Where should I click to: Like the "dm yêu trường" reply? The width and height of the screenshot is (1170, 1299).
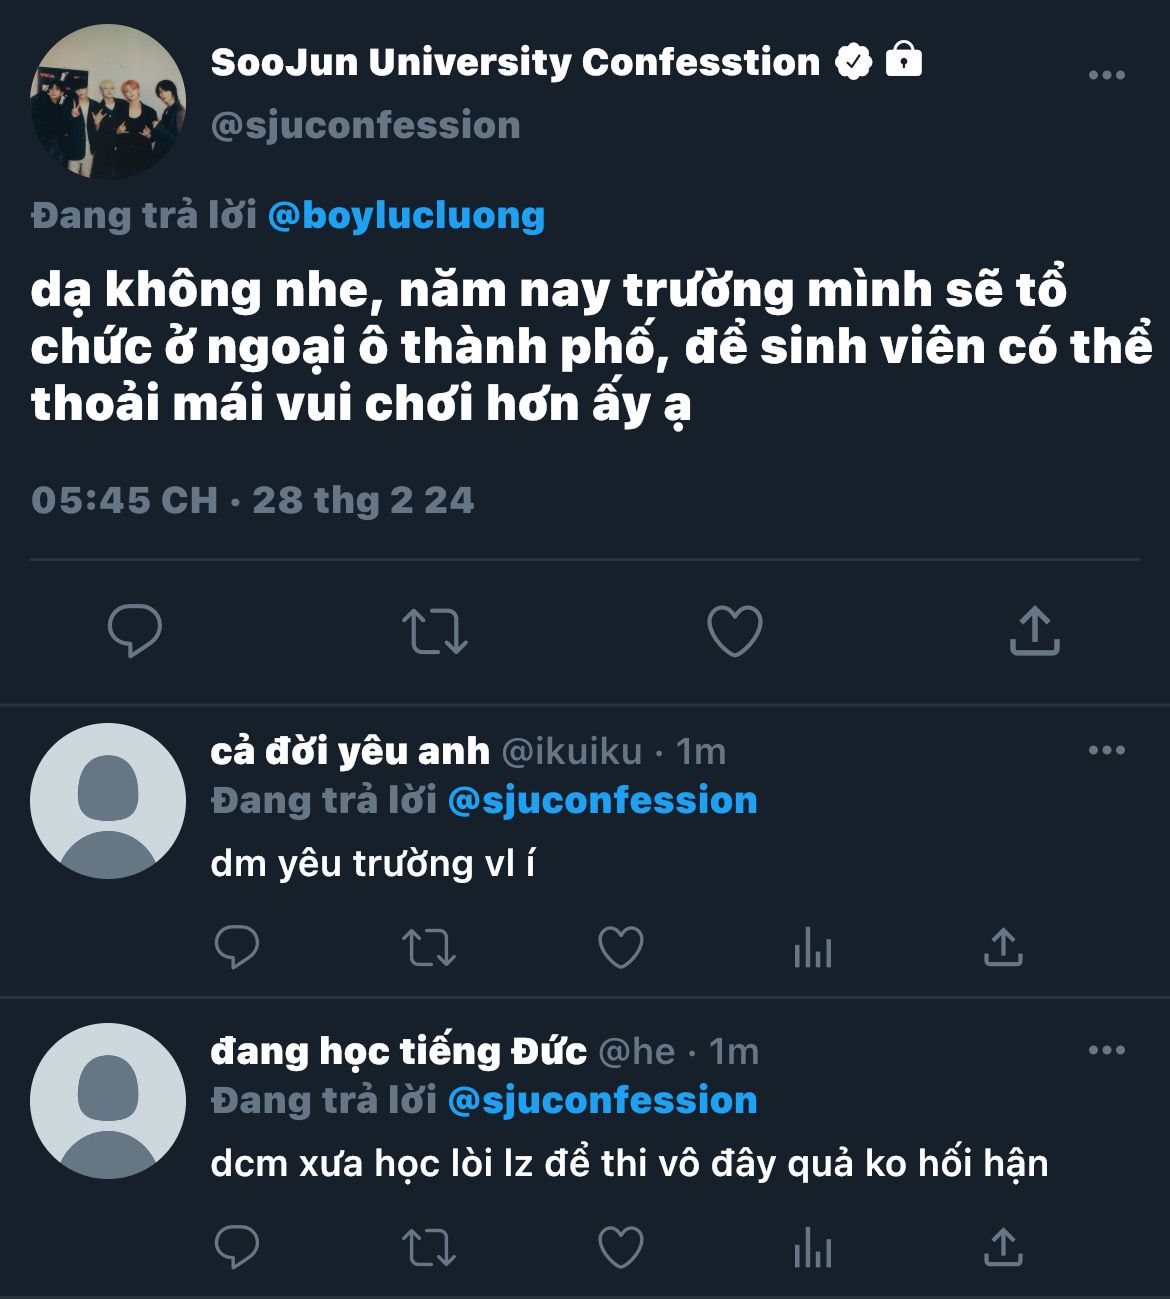[620, 947]
